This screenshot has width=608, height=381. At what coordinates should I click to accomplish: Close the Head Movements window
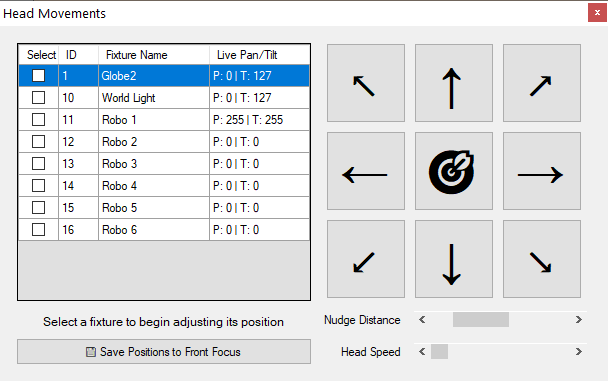point(597,13)
